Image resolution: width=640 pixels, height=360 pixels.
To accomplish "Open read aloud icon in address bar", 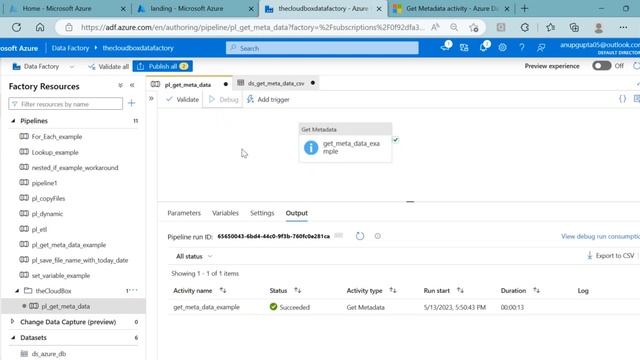I will click(435, 27).
